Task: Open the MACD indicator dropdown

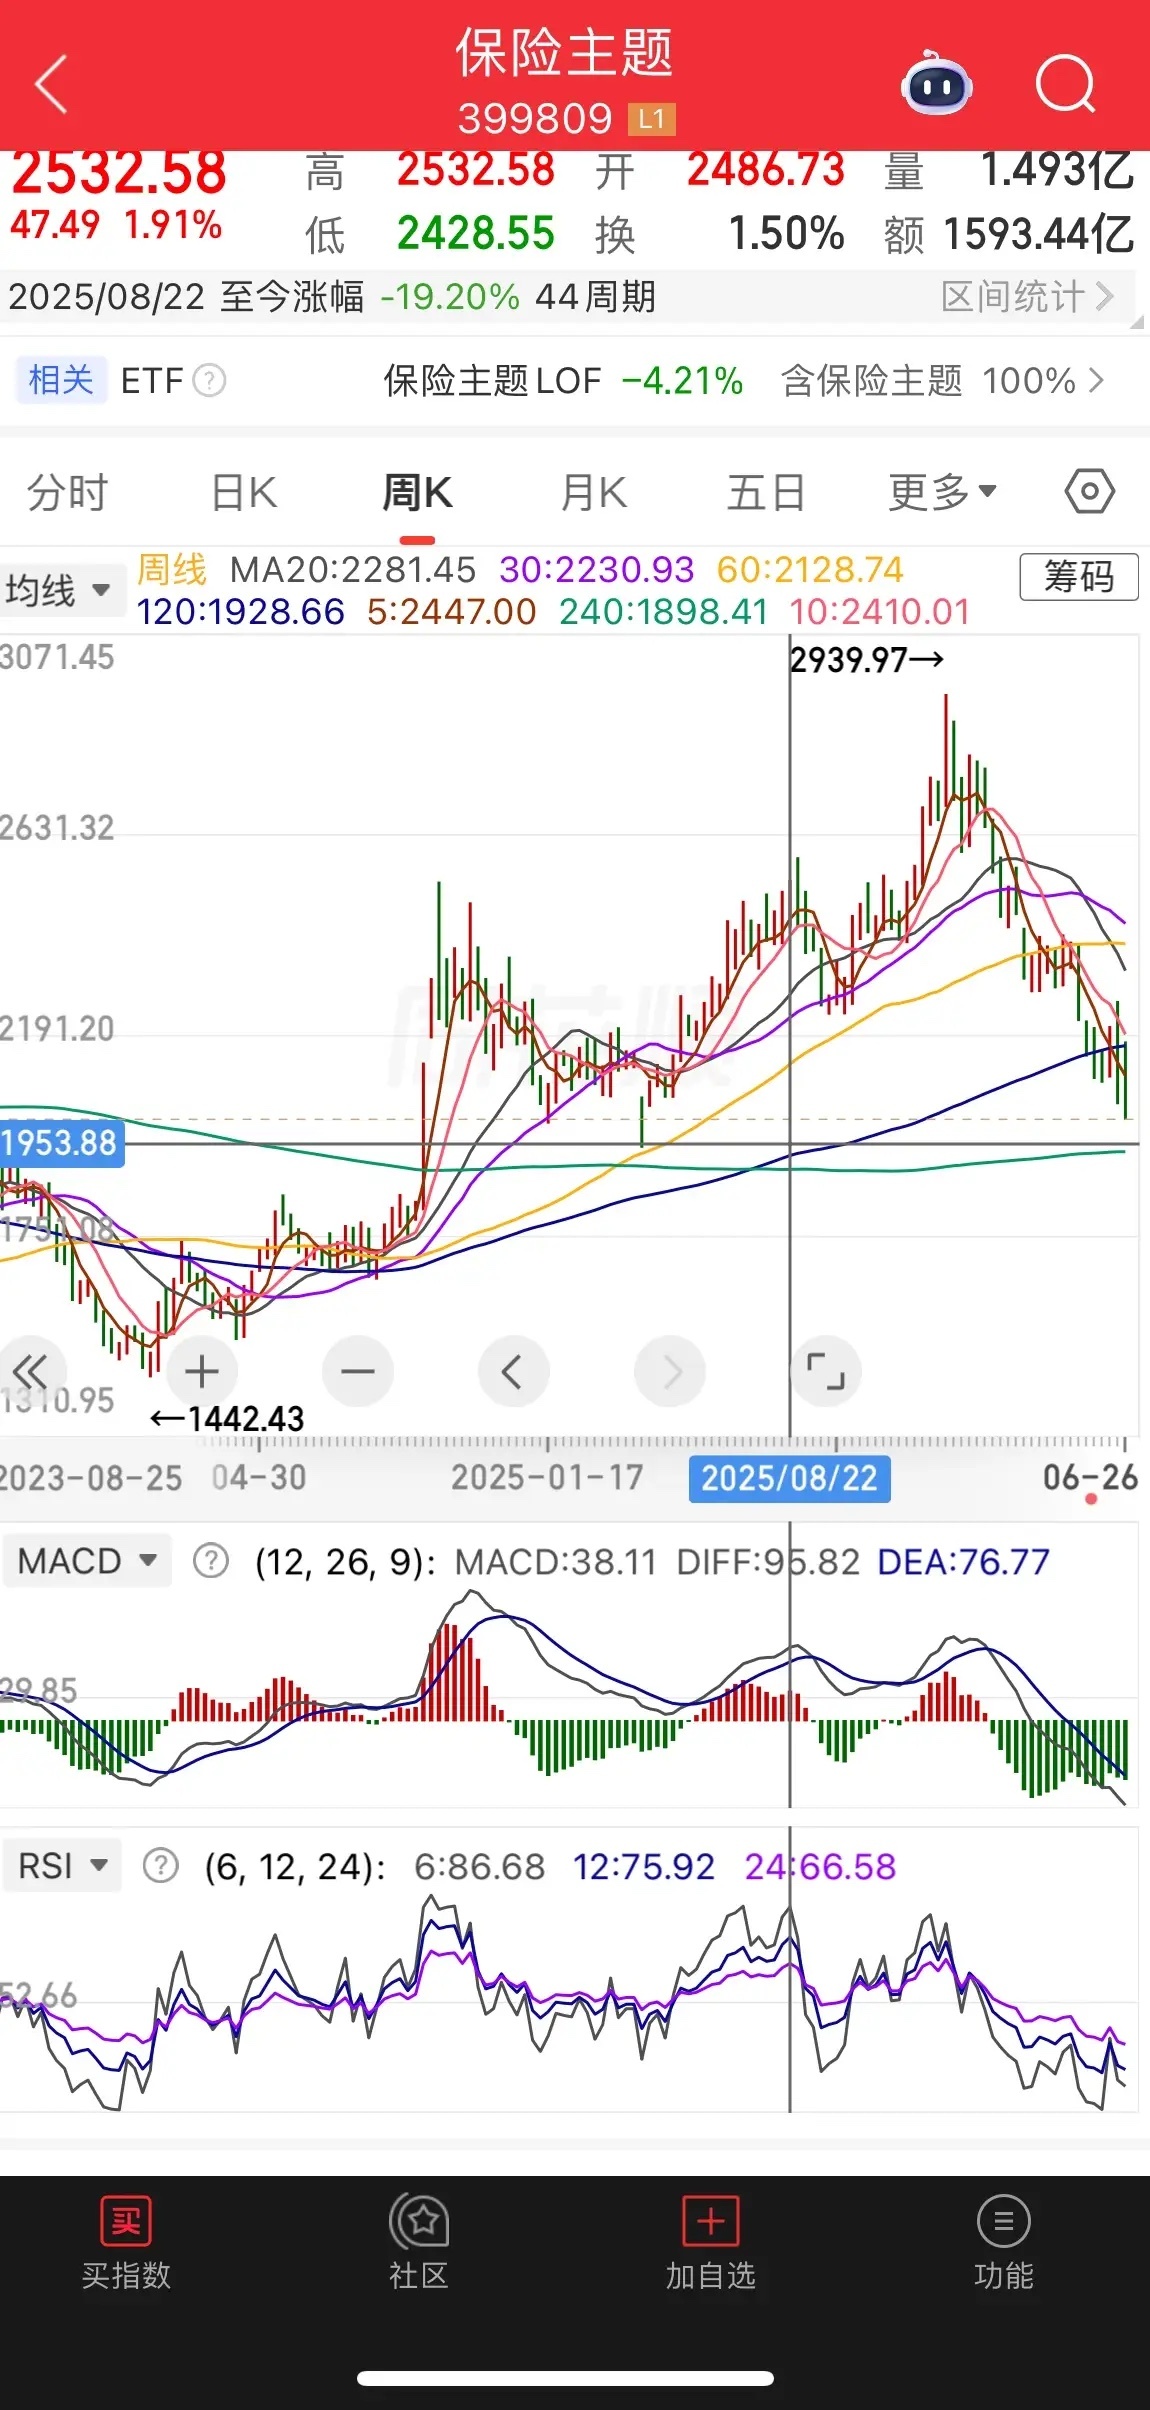Action: click(x=88, y=1560)
